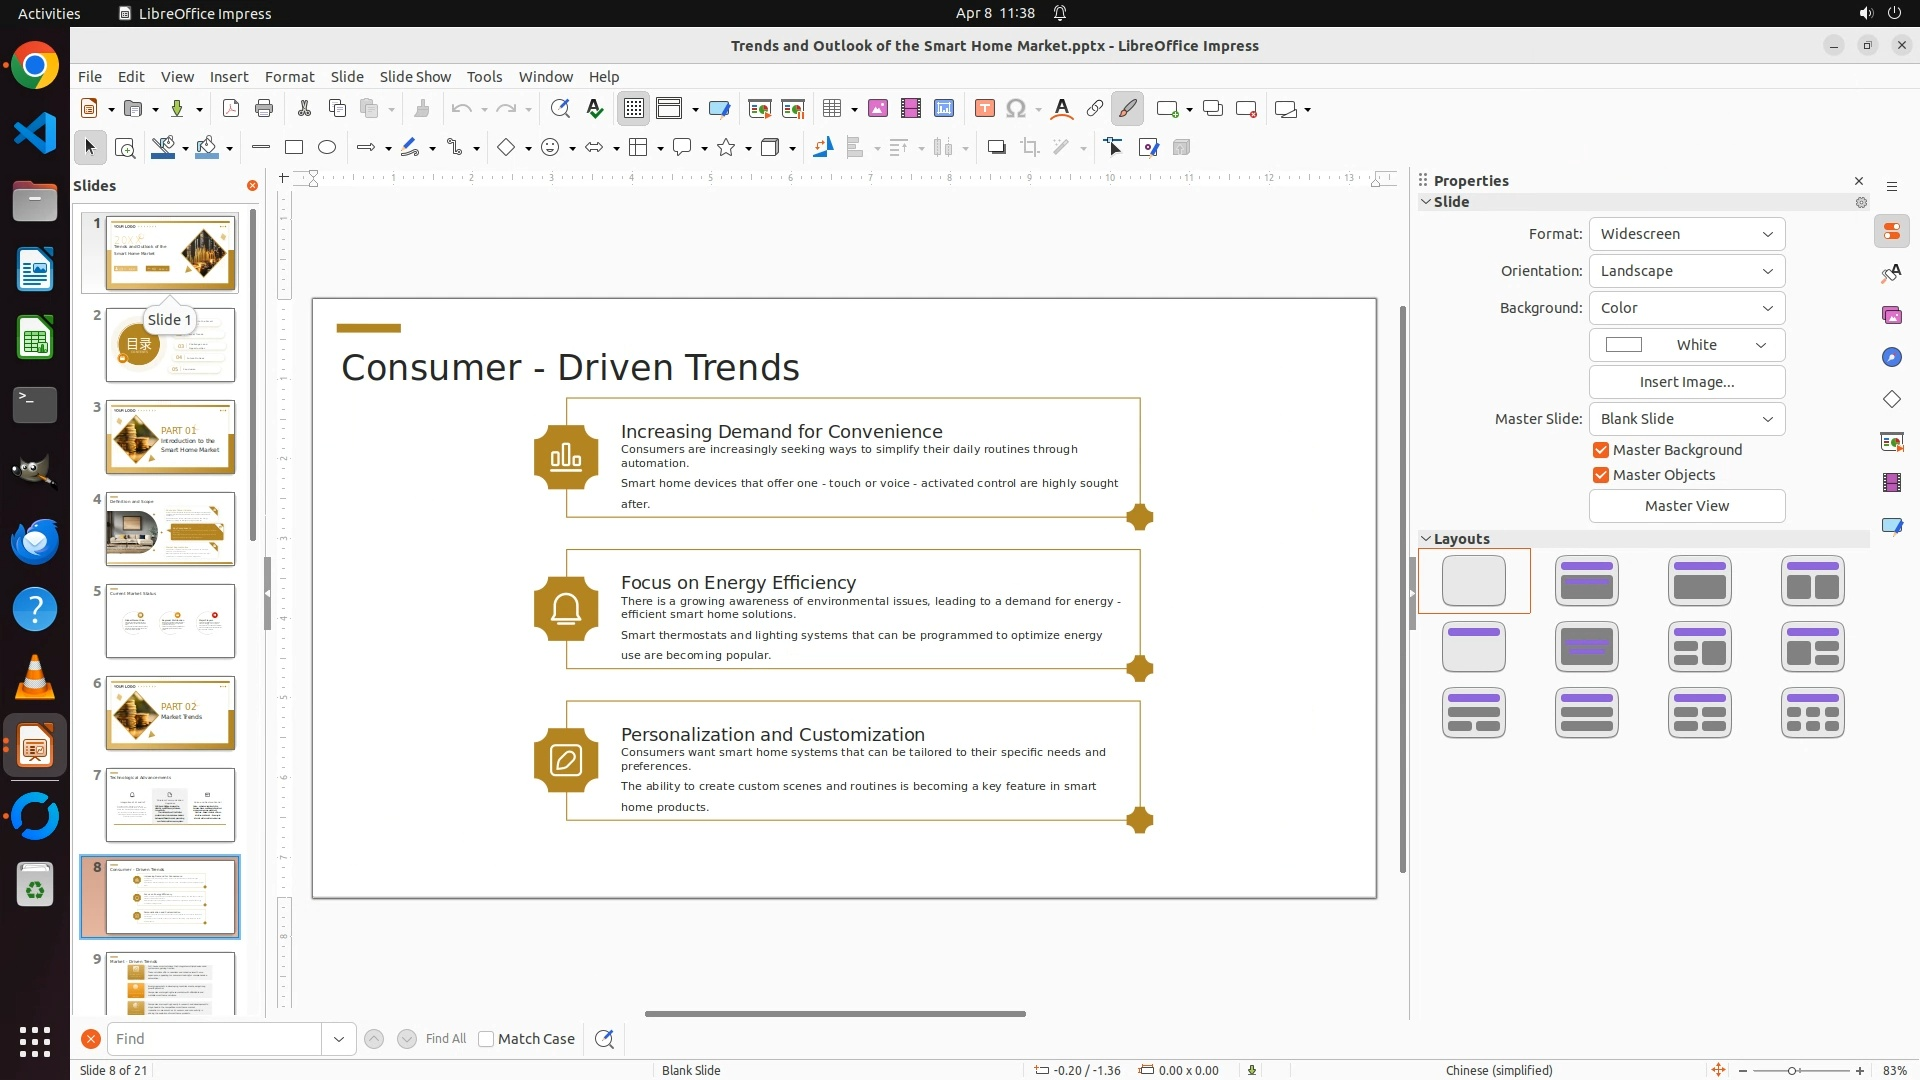Select the Ellipse shape tool

click(x=327, y=148)
